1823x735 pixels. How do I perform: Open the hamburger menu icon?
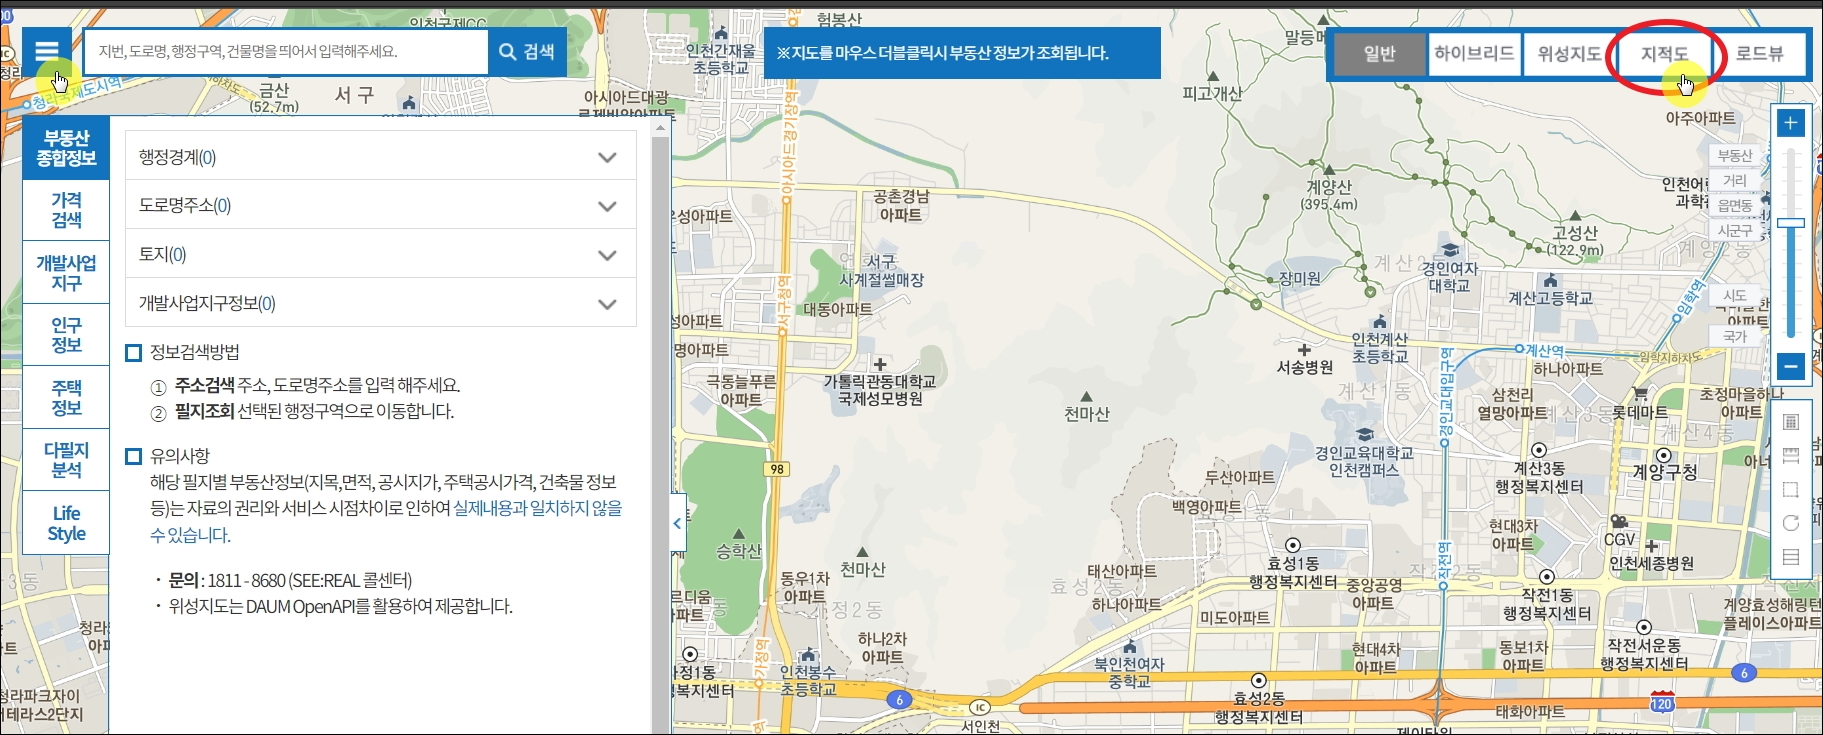coord(47,51)
